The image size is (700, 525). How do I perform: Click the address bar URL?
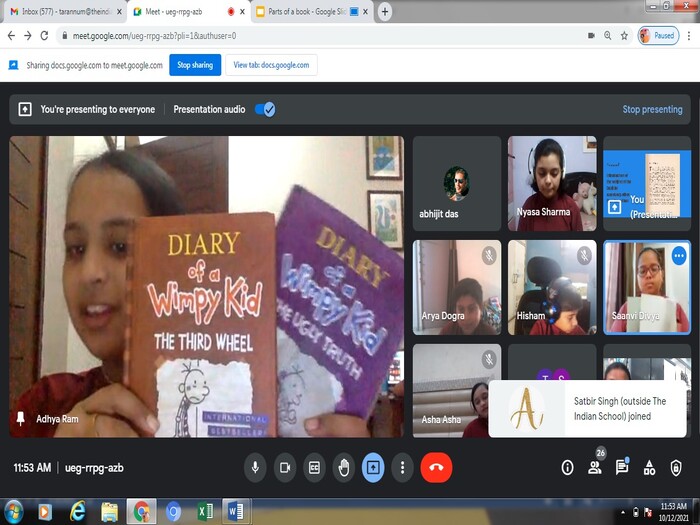[154, 36]
